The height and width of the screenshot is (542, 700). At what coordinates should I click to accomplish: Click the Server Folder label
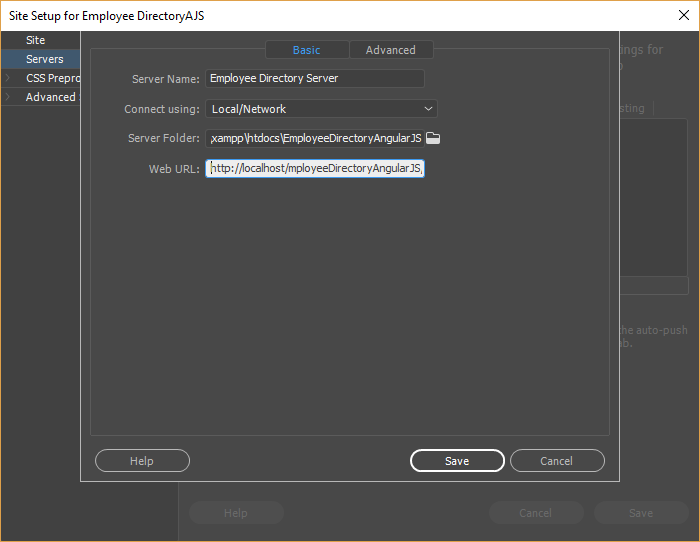click(x=163, y=138)
